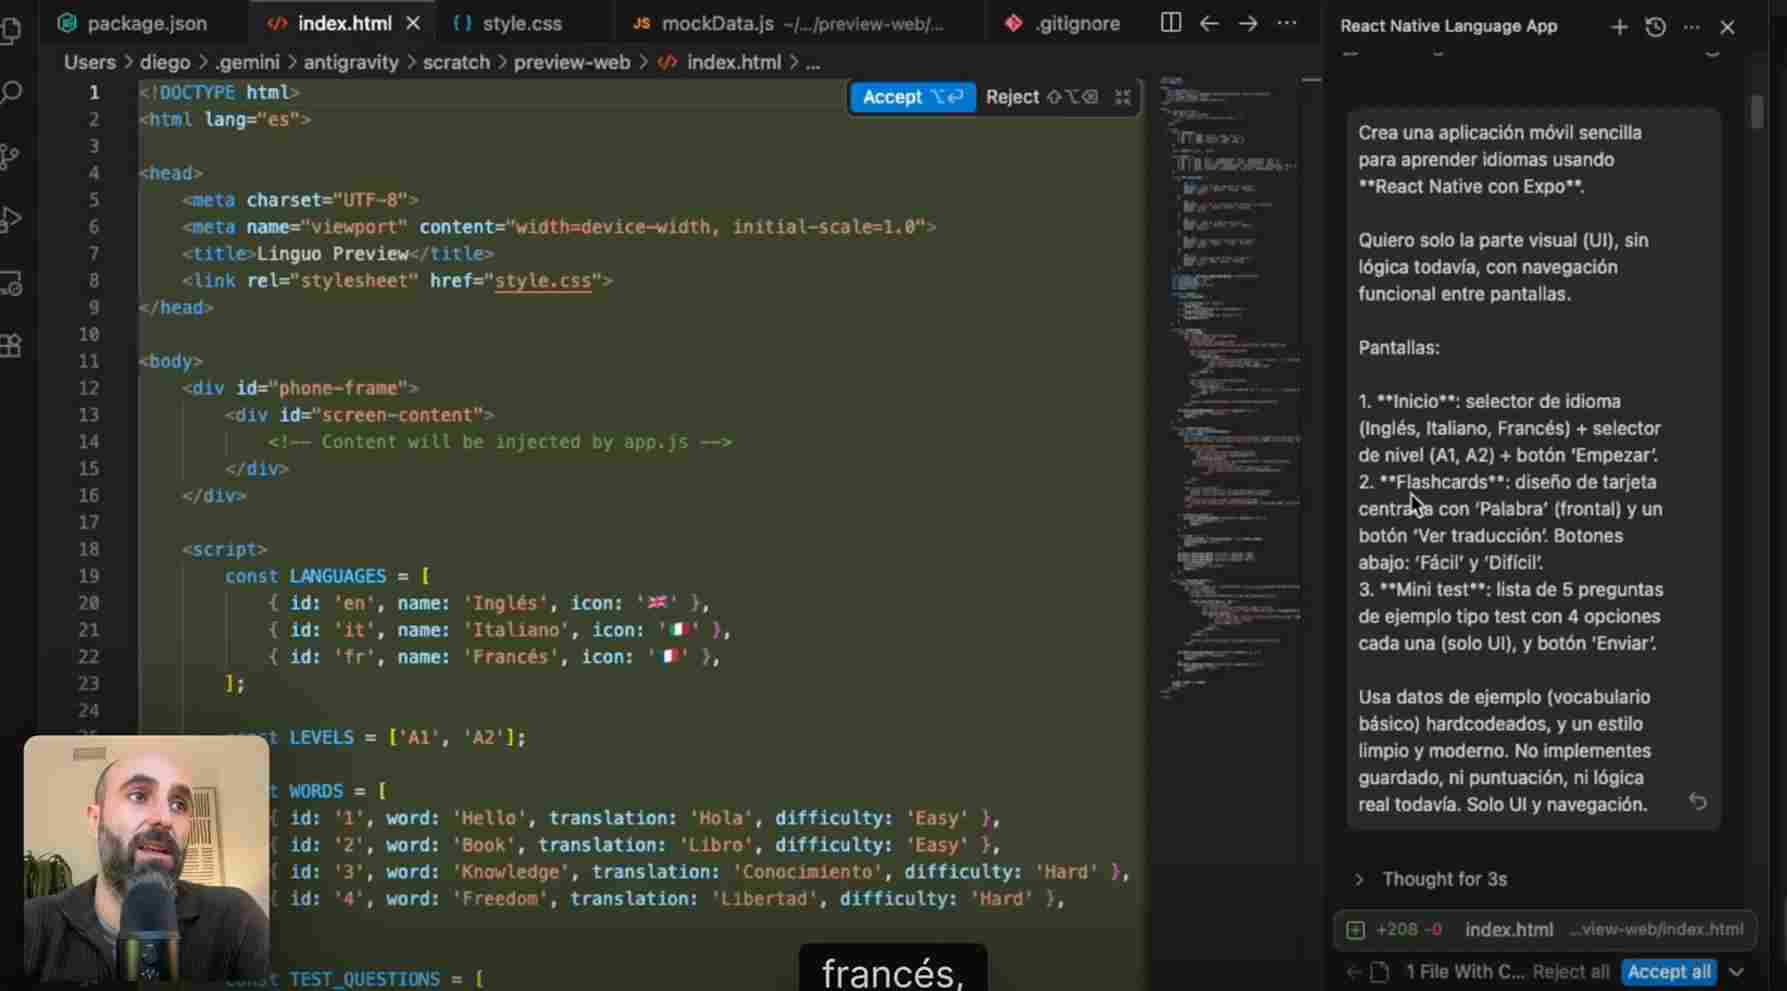1787x991 pixels.
Task: Open editor more actions ellipsis menu
Action: point(1287,23)
